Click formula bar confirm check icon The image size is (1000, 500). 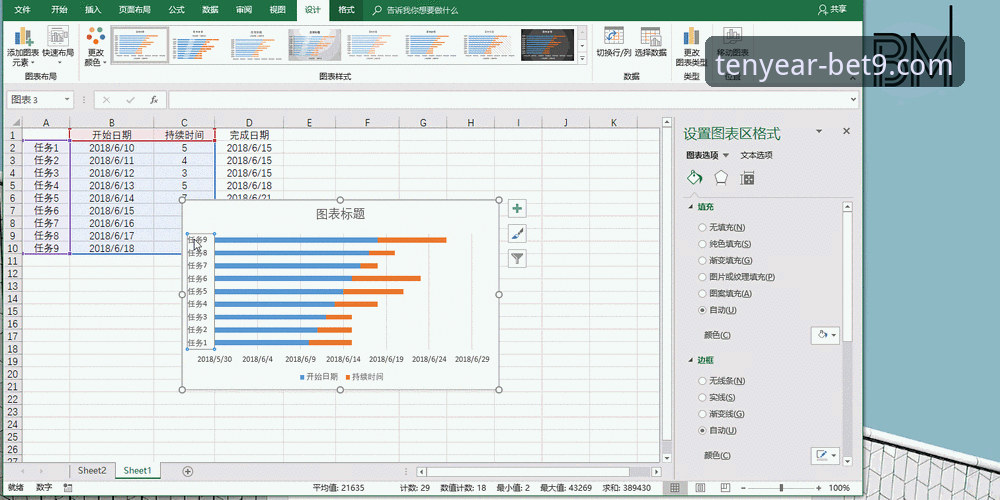(x=130, y=100)
